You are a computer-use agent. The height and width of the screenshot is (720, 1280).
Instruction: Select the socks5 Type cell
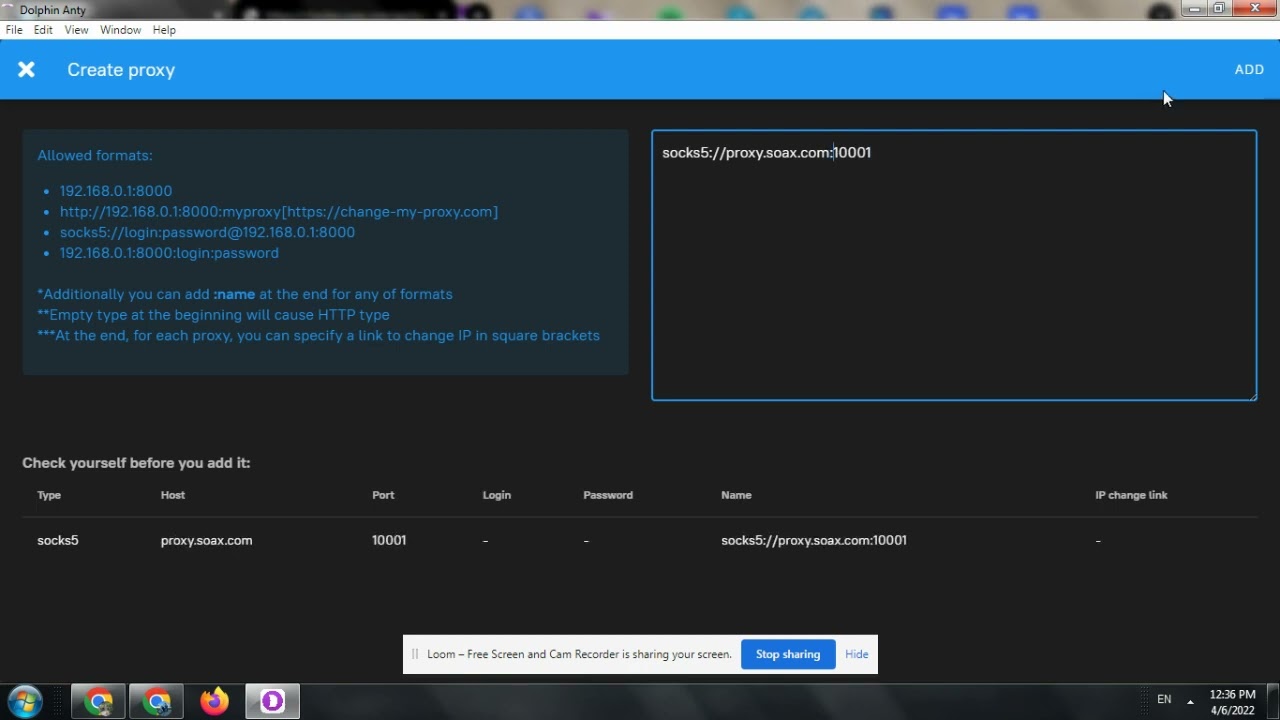click(58, 540)
